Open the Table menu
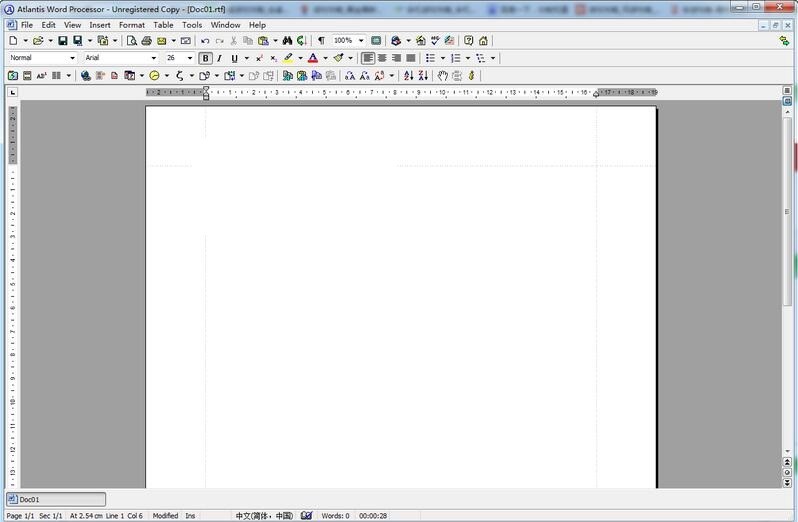This screenshot has height=522, width=798. (x=163, y=25)
